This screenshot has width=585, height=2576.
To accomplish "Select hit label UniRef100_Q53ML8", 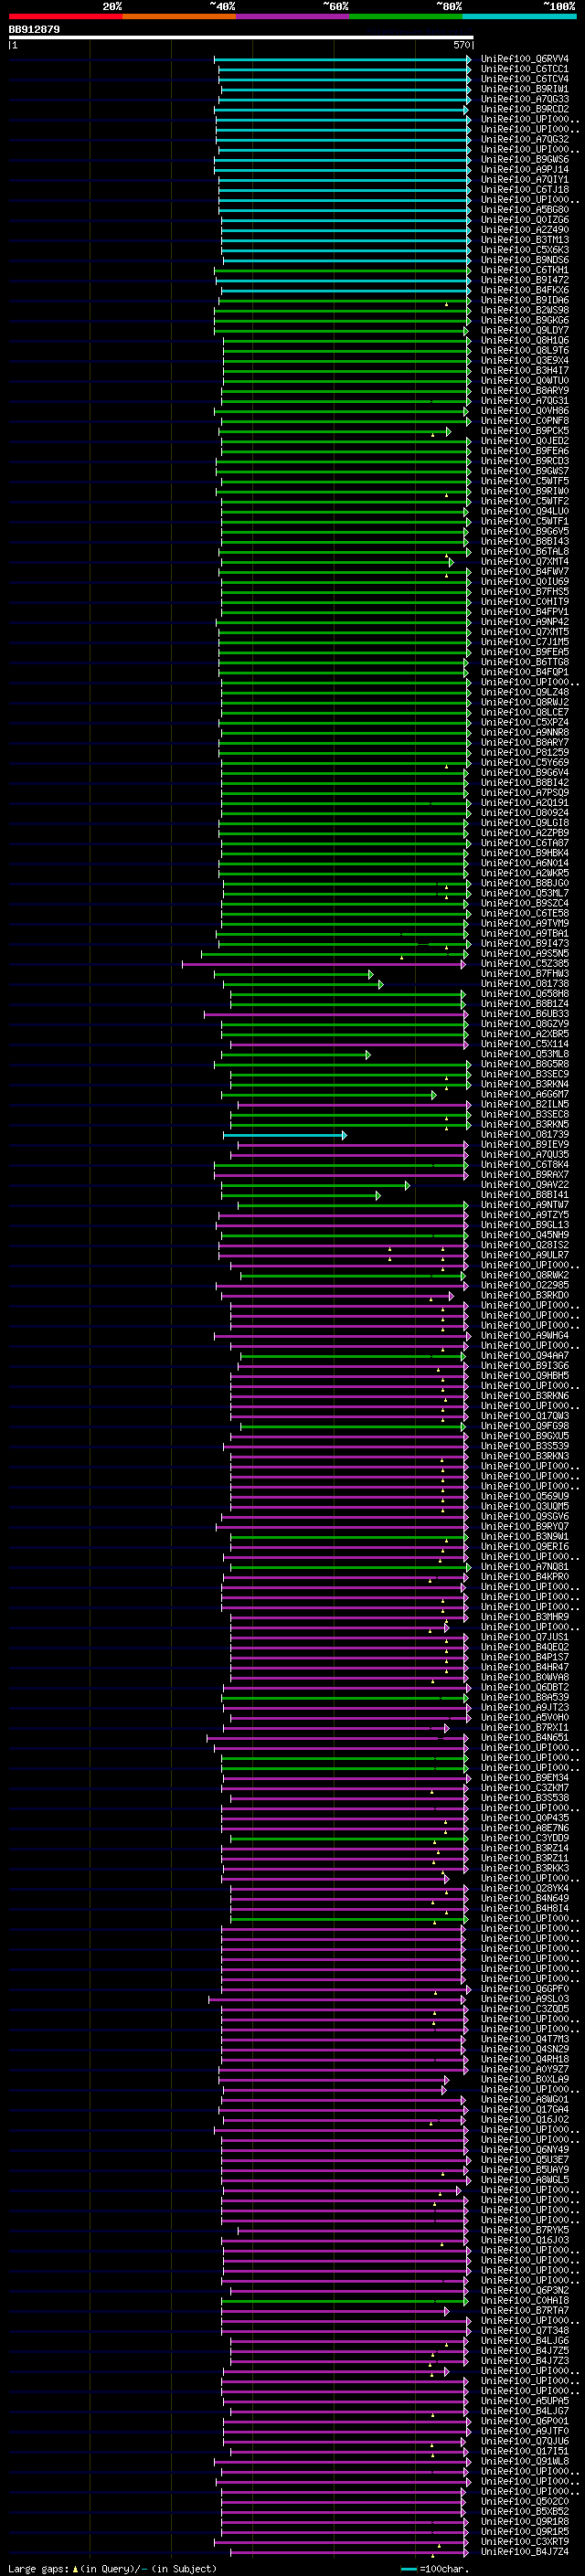I will pos(524,1054).
